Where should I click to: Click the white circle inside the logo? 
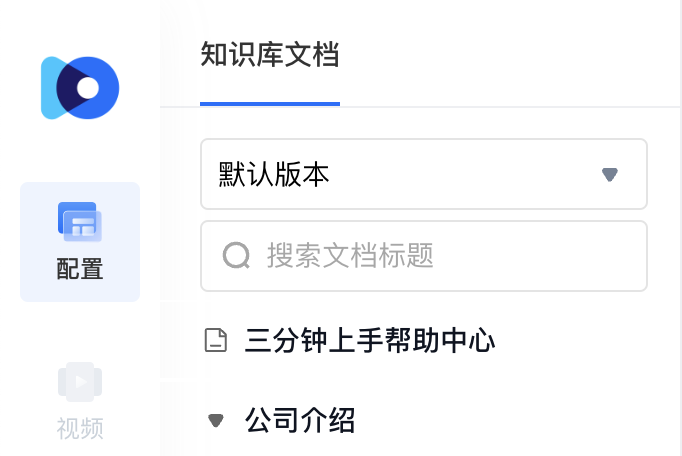pos(88,87)
